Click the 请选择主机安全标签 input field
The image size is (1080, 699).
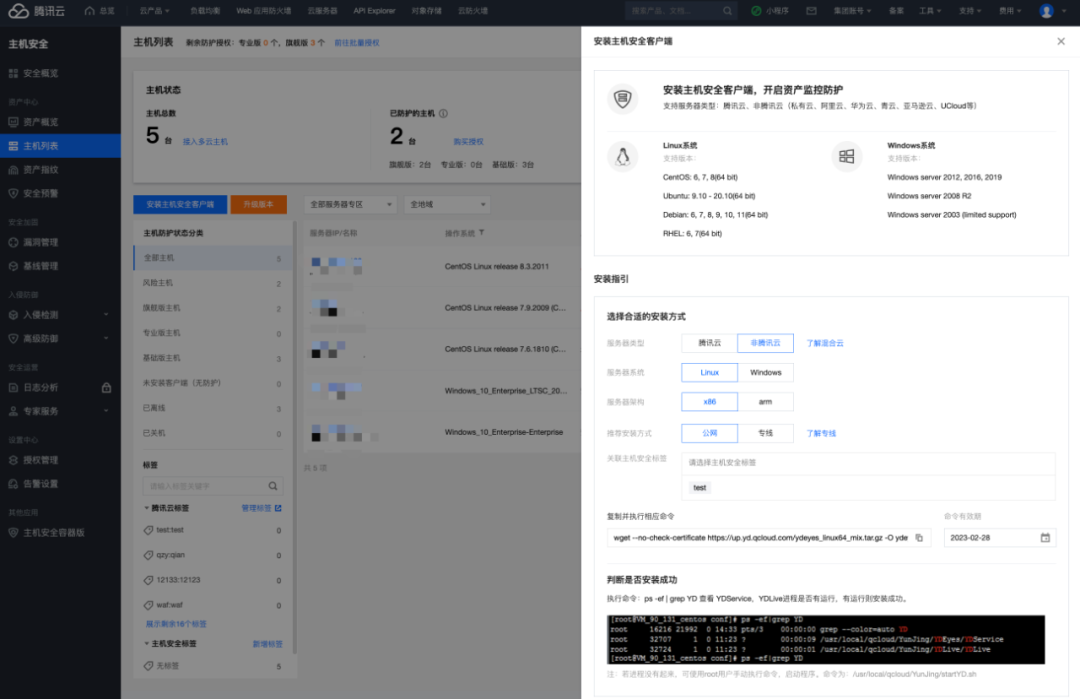point(868,463)
